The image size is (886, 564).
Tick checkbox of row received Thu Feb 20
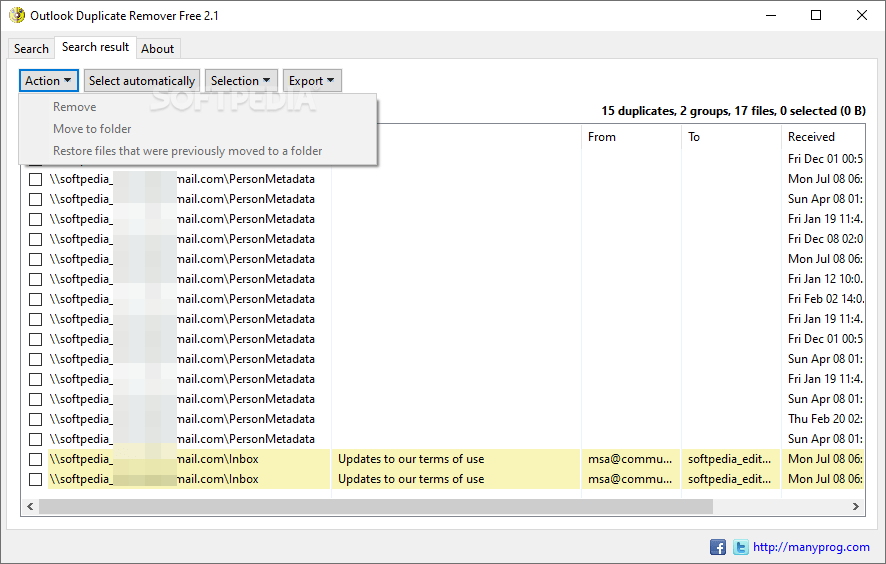pyautogui.click(x=36, y=419)
